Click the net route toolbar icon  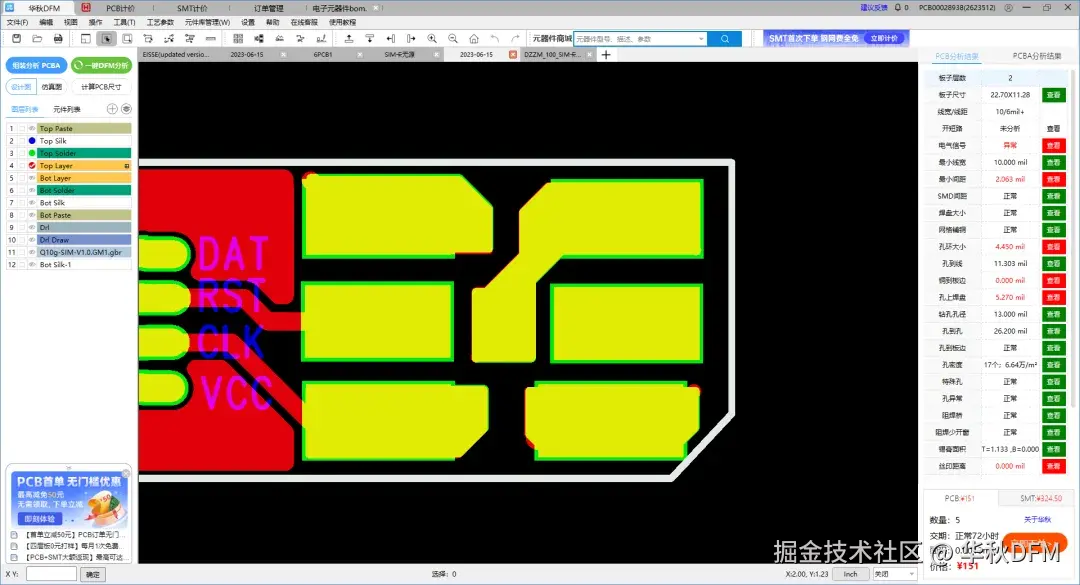[169, 39]
